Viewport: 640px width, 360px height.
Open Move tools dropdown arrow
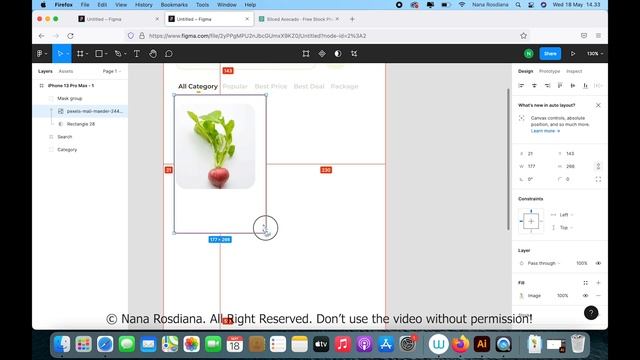click(68, 54)
